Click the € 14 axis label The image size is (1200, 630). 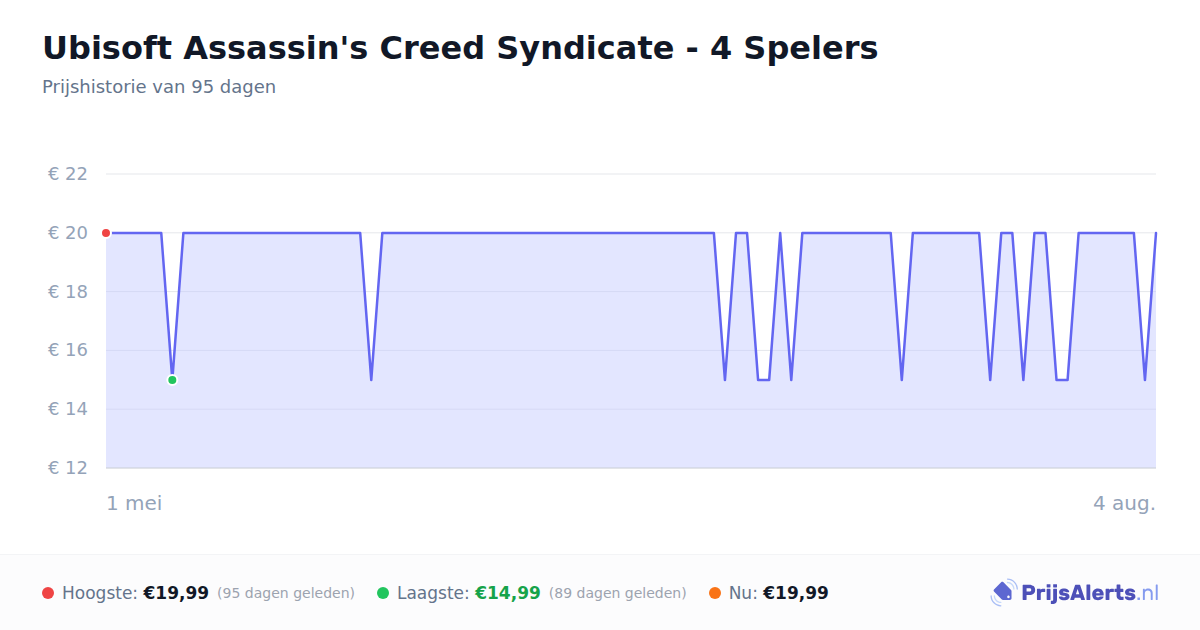[x=68, y=409]
